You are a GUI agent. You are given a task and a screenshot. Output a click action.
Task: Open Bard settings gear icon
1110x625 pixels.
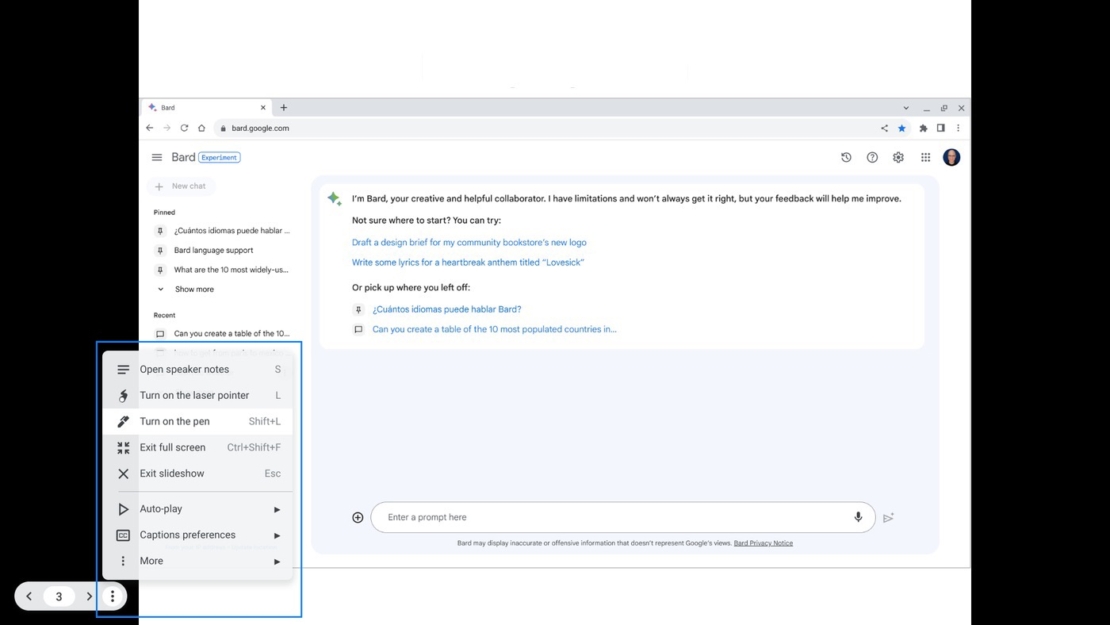click(898, 157)
